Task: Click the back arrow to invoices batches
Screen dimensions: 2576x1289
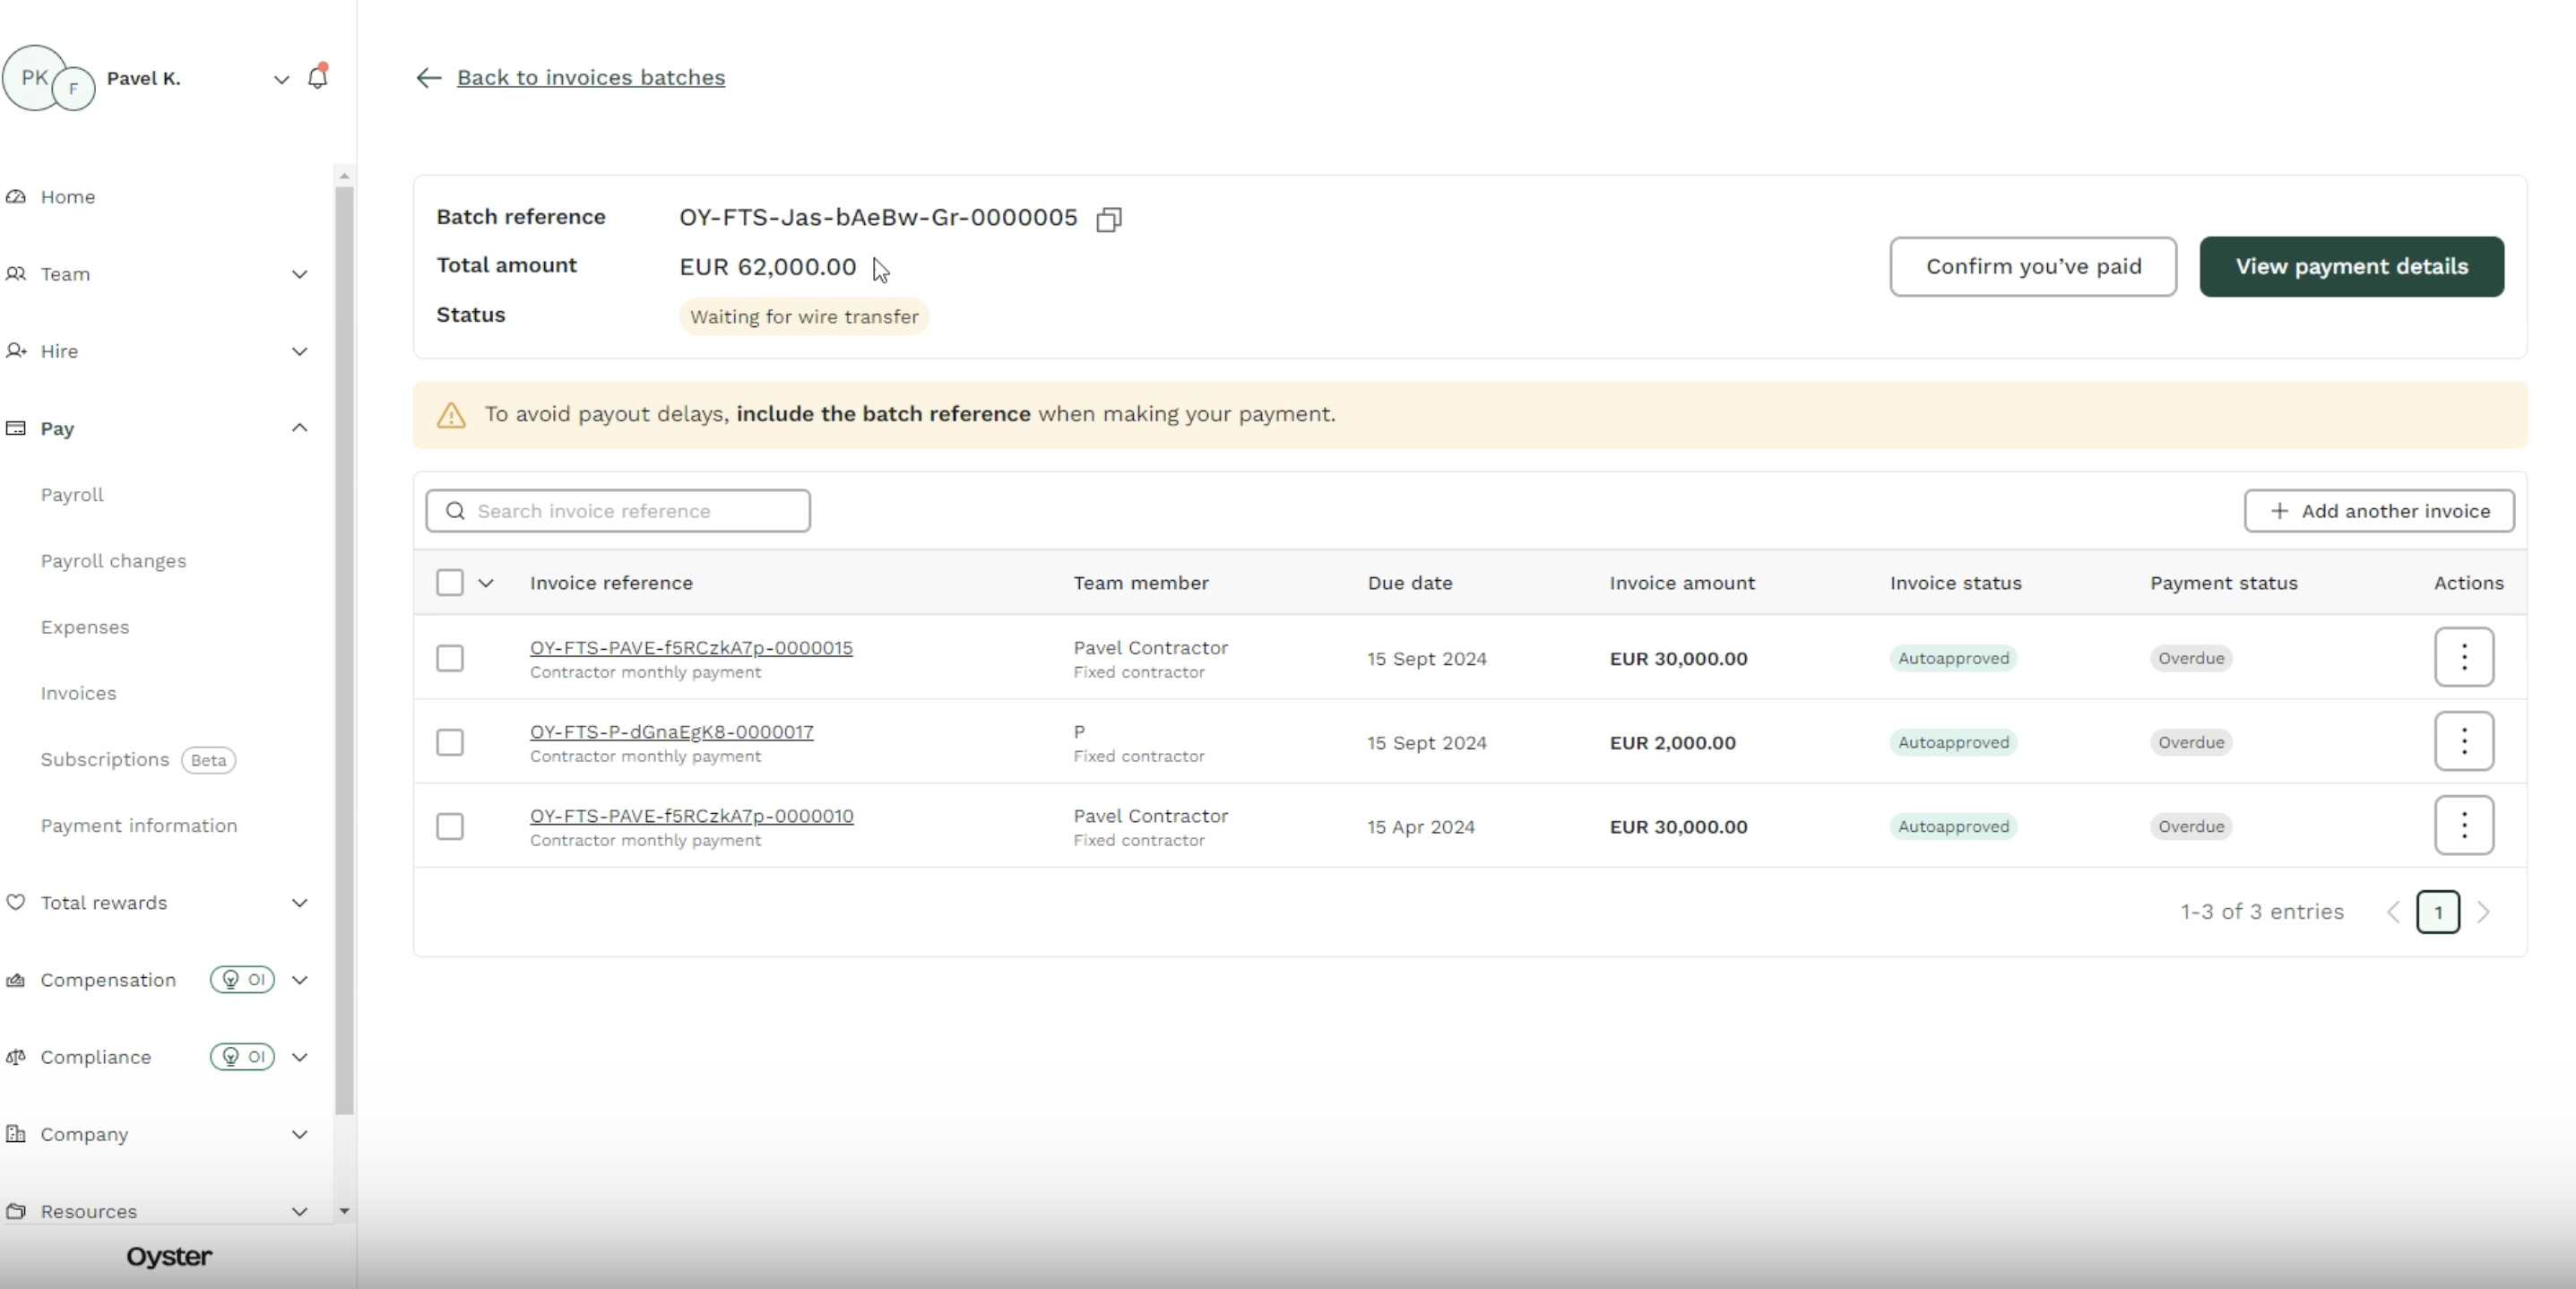Action: coord(428,77)
